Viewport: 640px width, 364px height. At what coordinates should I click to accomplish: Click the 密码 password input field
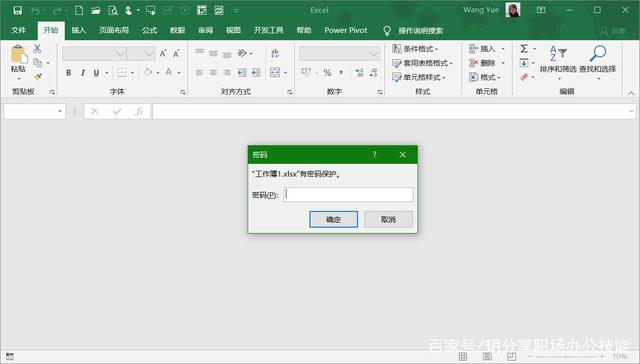(x=349, y=194)
